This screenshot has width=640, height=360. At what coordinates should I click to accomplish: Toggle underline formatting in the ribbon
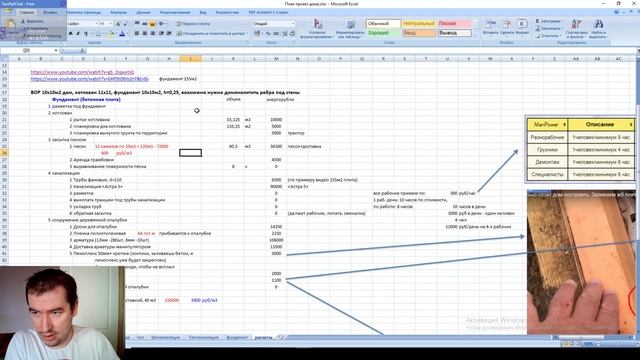pyautogui.click(x=86, y=33)
